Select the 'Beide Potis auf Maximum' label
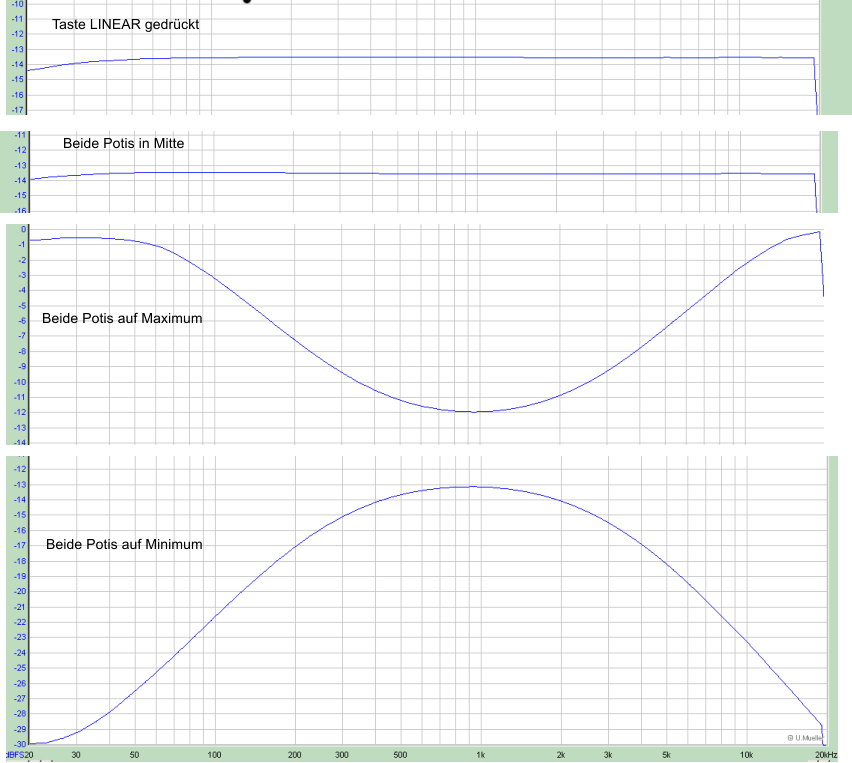The height and width of the screenshot is (763, 852). [x=123, y=319]
